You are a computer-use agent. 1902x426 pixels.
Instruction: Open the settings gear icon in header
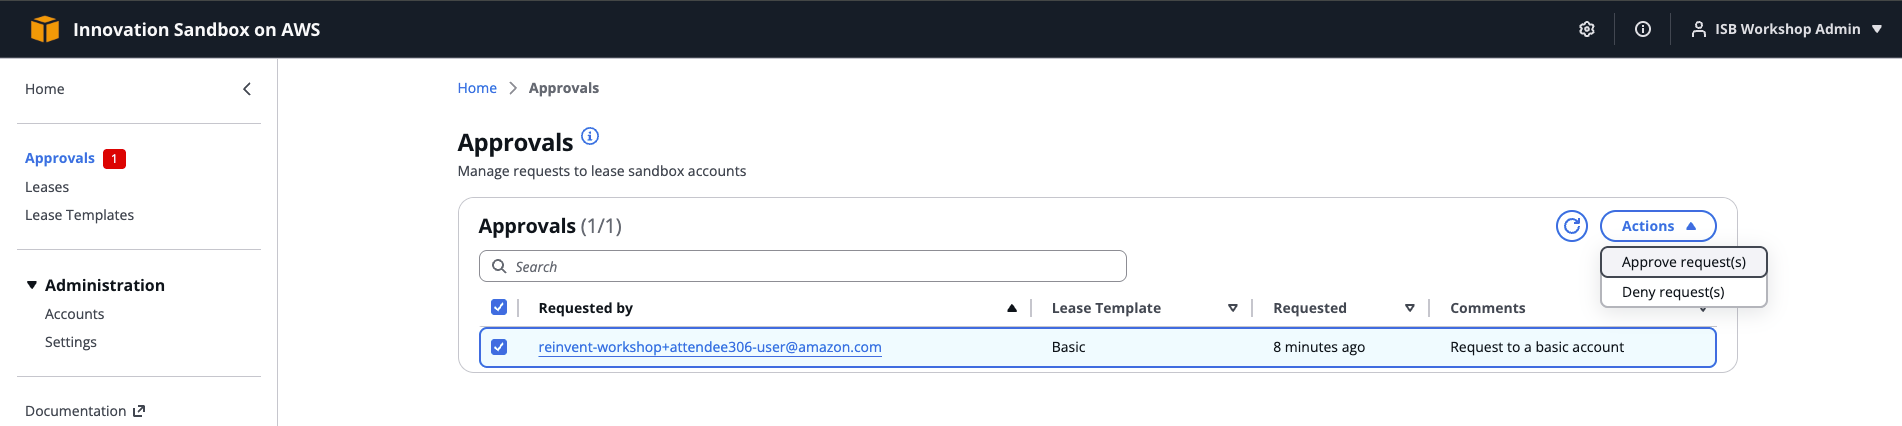tap(1586, 29)
